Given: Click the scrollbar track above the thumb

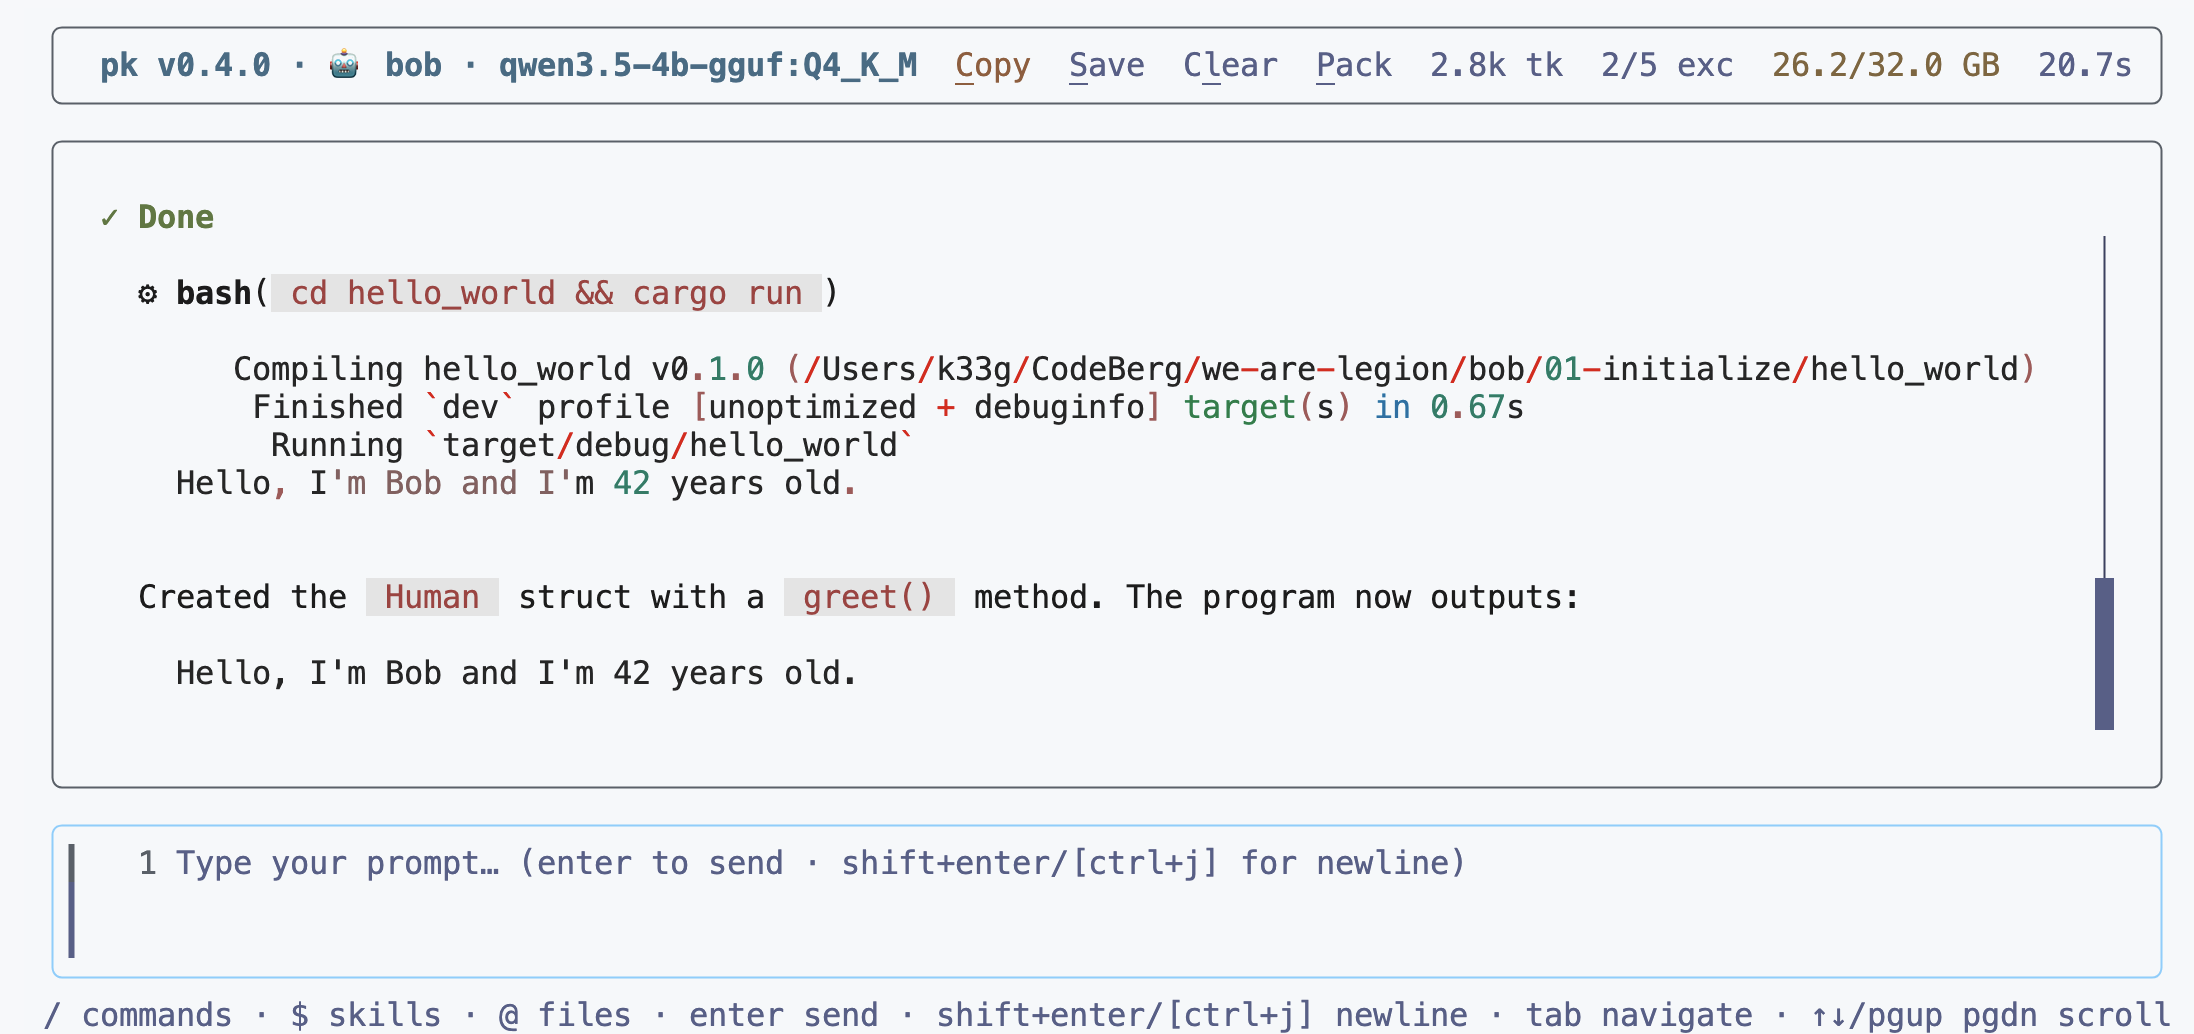Looking at the screenshot, I should 2104,406.
